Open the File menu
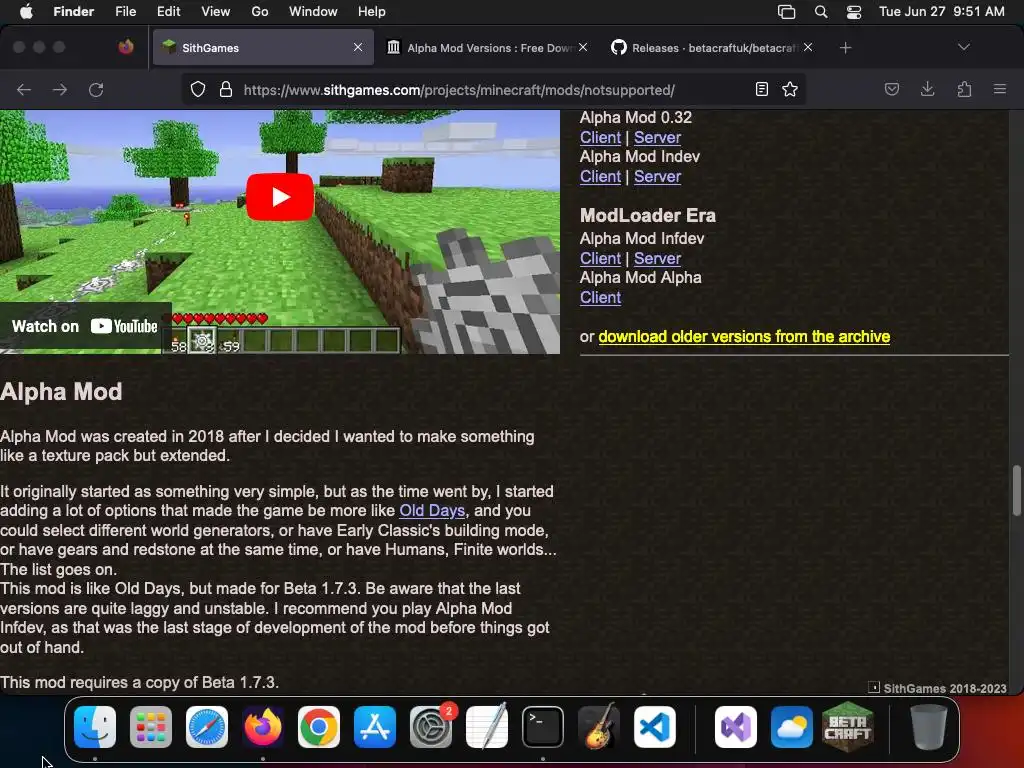The width and height of the screenshot is (1024, 768). pyautogui.click(x=125, y=12)
